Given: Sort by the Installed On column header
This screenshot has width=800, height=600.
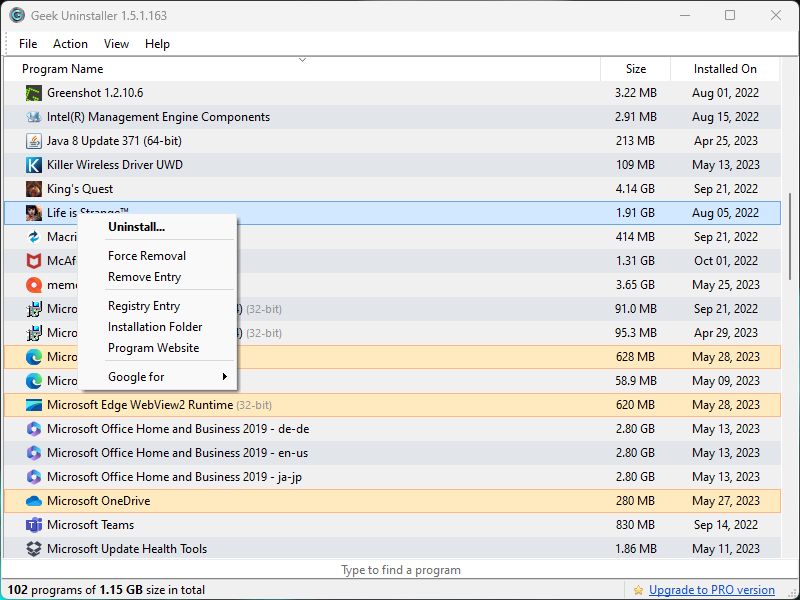Looking at the screenshot, I should (725, 69).
